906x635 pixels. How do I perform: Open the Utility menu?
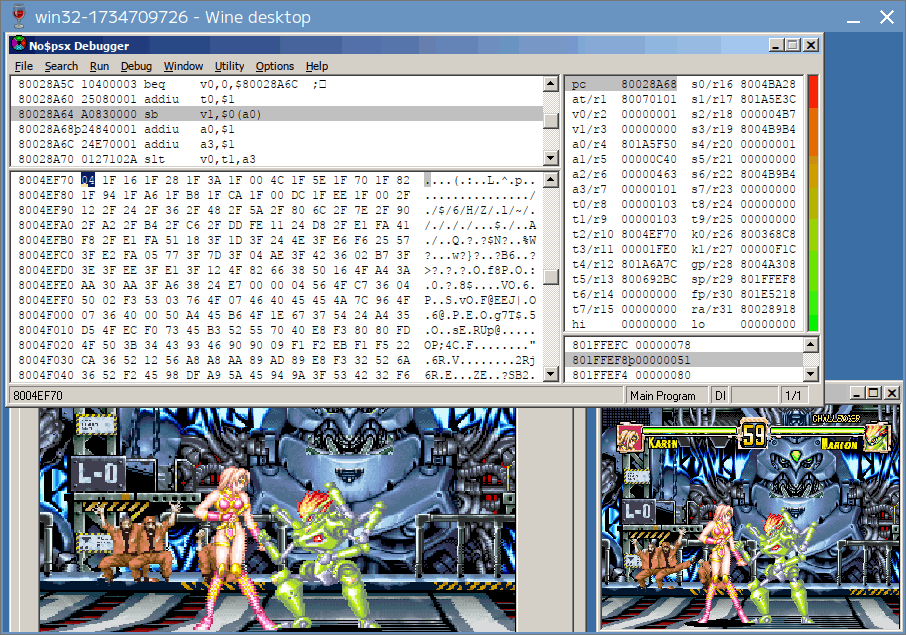click(x=229, y=66)
